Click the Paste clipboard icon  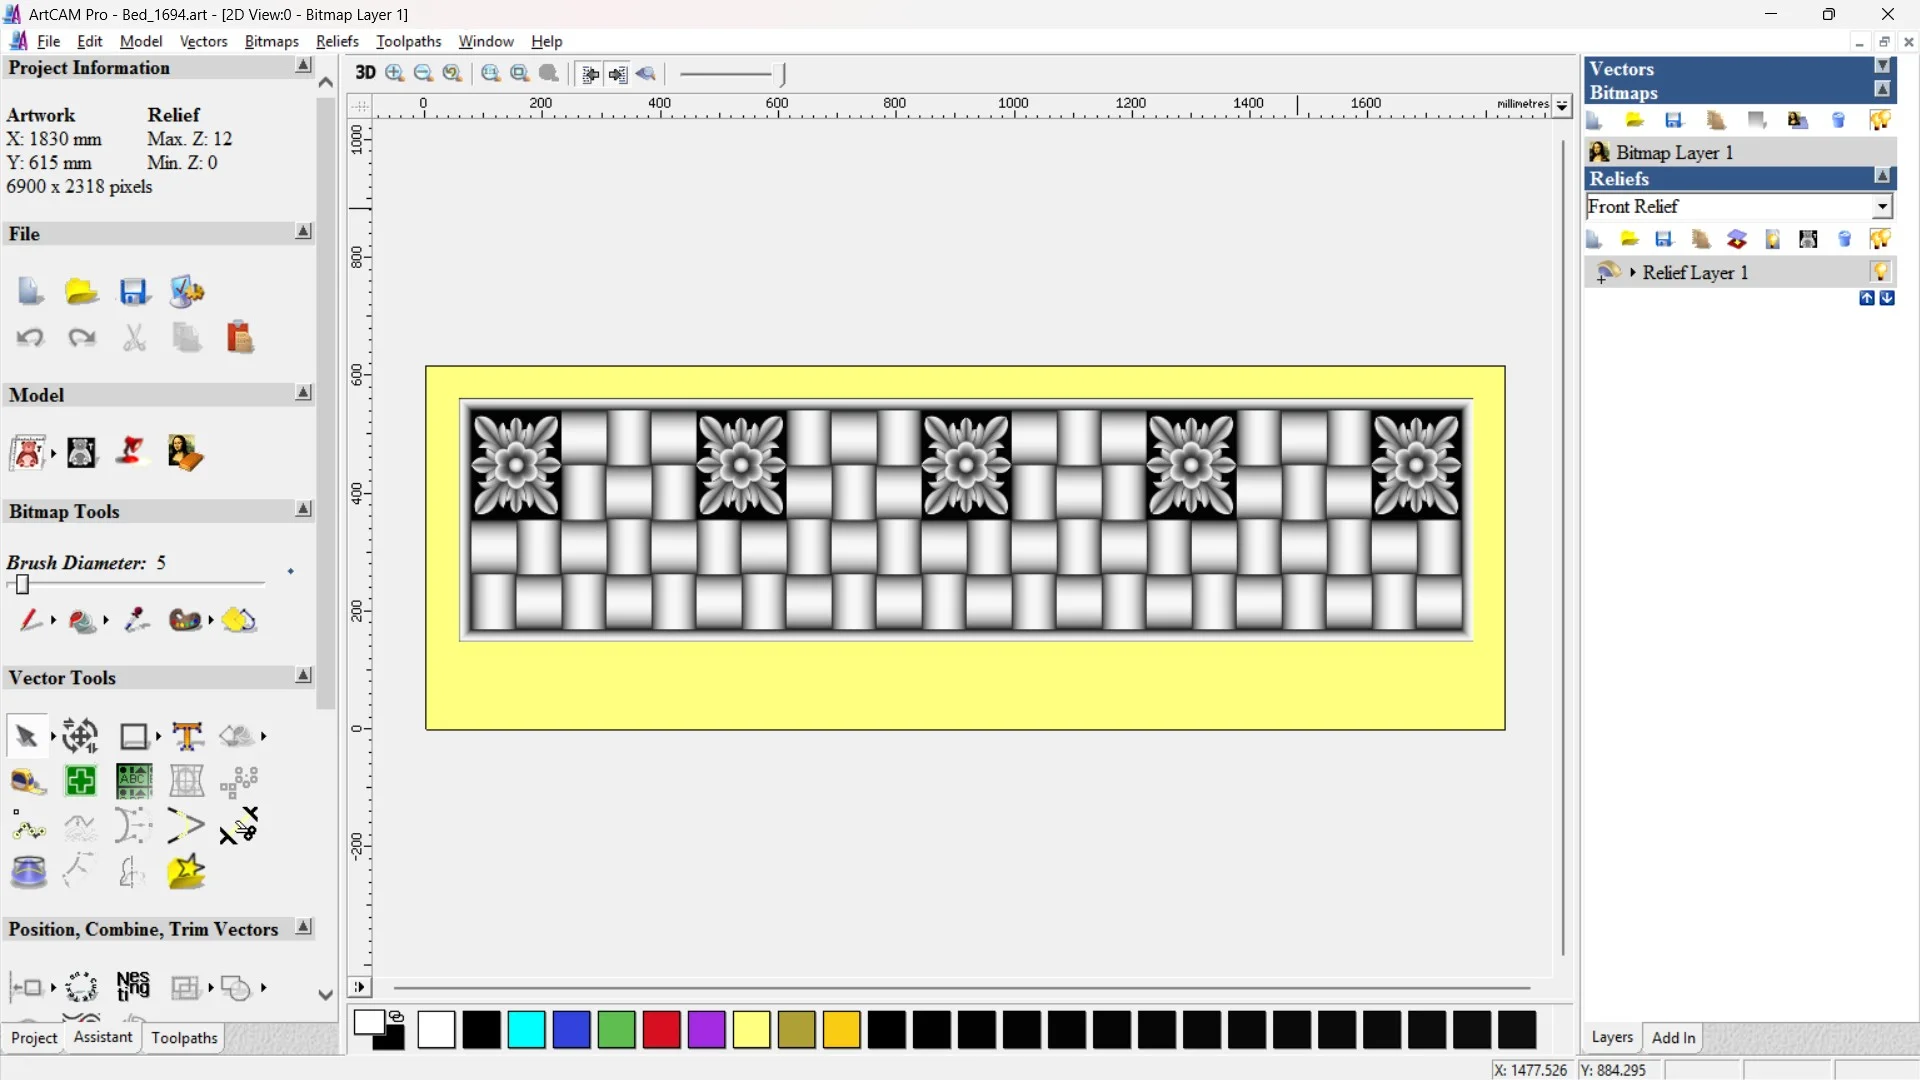240,338
